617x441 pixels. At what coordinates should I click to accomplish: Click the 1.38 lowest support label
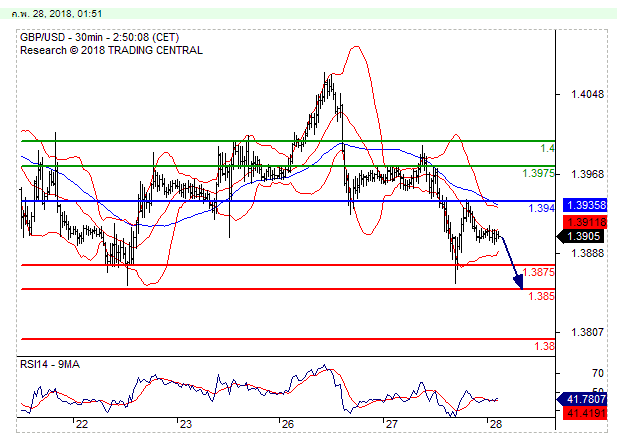click(x=545, y=346)
